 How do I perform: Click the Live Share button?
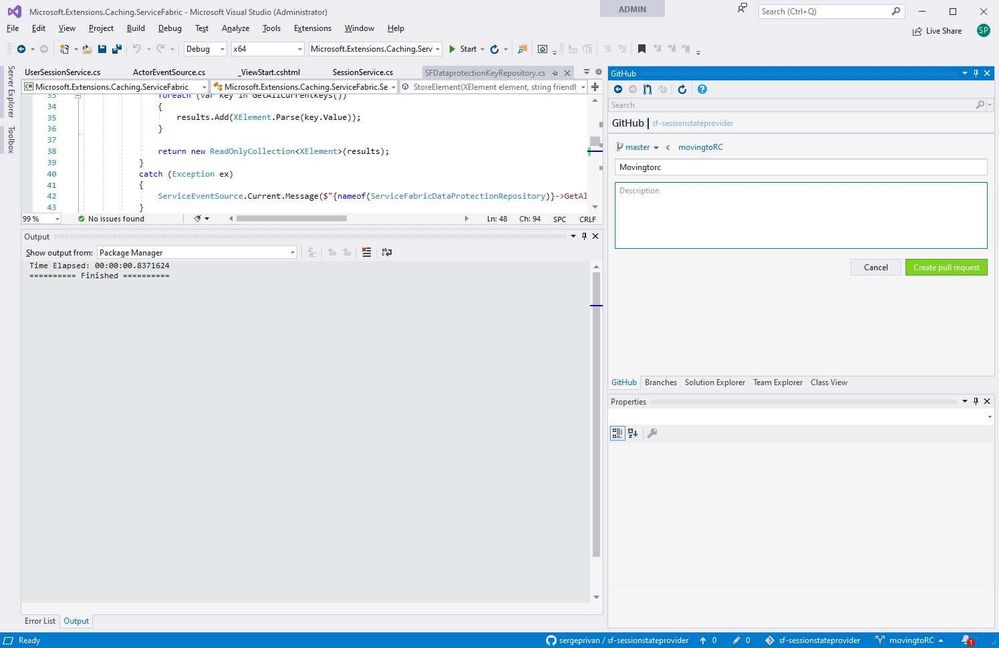[937, 31]
